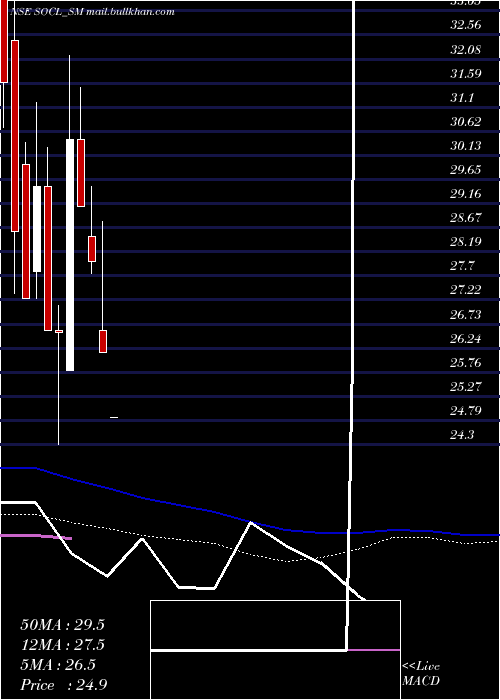500x700 pixels.
Task: Click the 27.22 price level label
Action: click(466, 290)
